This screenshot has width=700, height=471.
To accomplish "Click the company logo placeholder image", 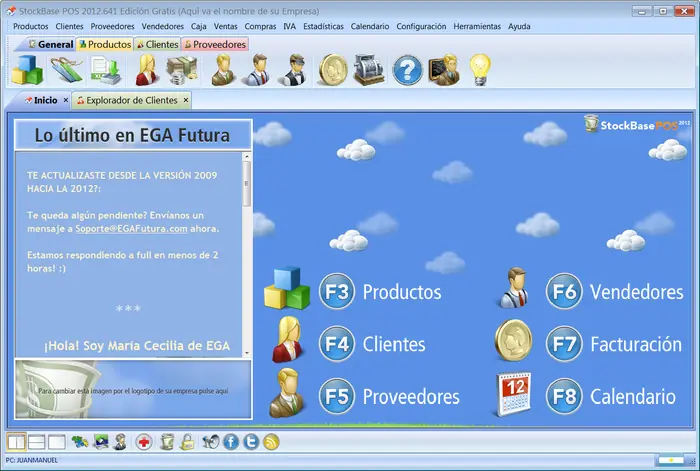I will [x=133, y=389].
